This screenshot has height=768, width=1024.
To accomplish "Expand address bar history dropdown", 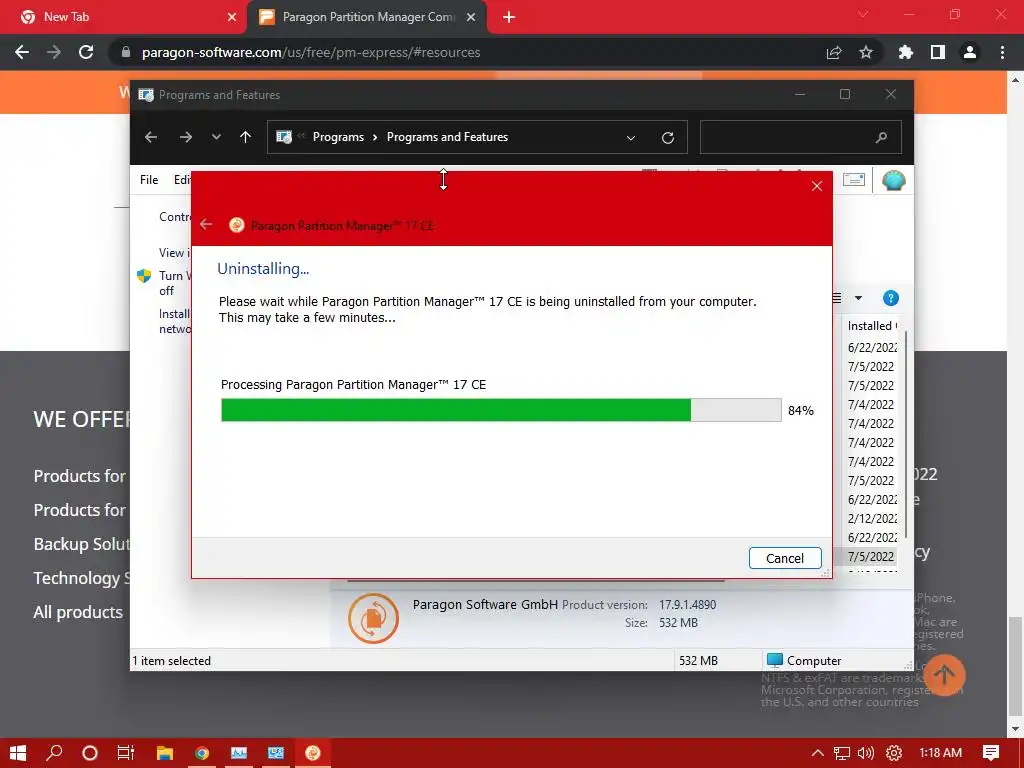I will [x=631, y=138].
